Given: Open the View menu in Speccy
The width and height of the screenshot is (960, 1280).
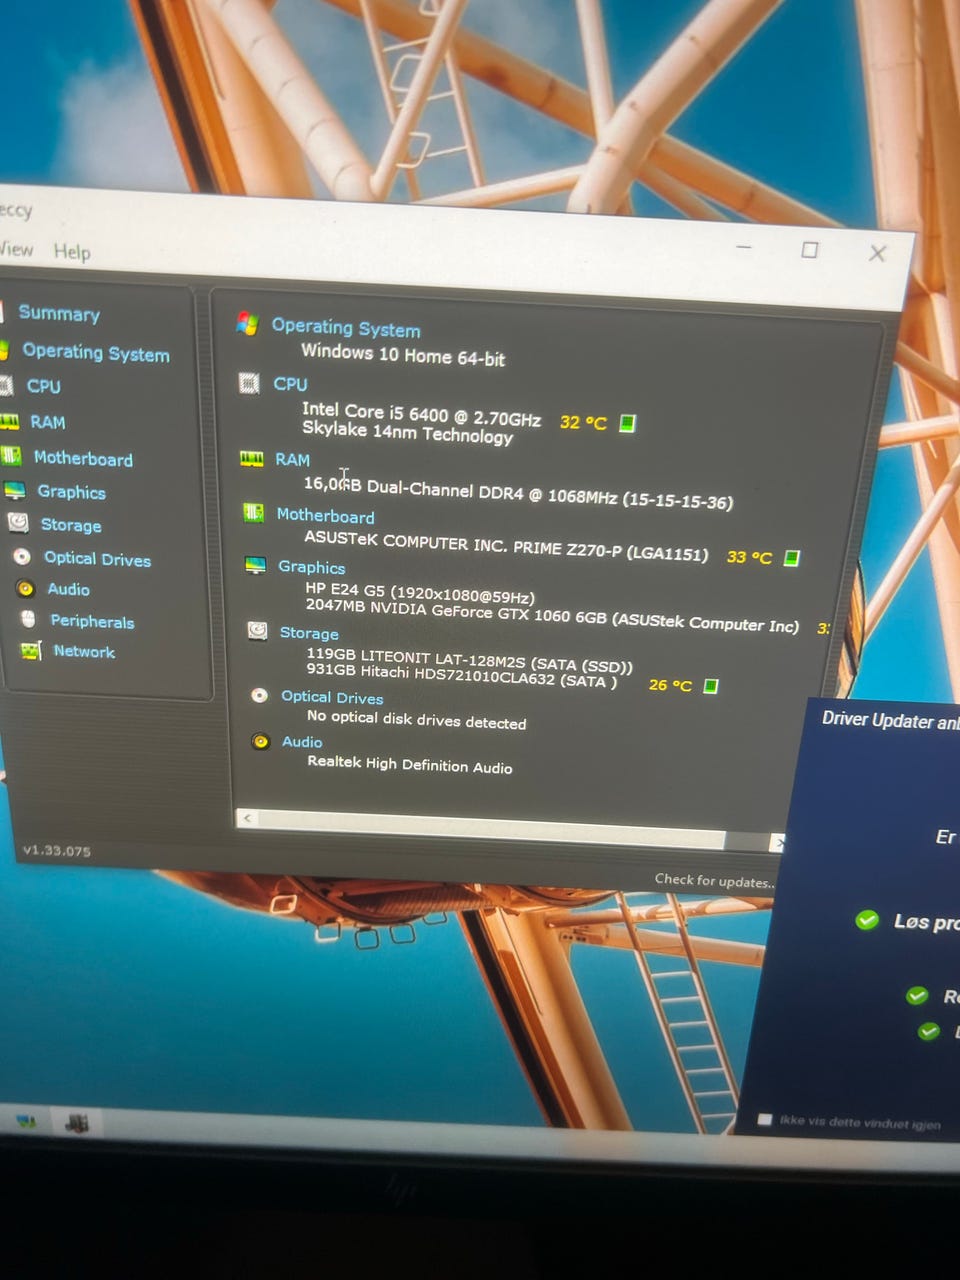Looking at the screenshot, I should click(x=16, y=248).
